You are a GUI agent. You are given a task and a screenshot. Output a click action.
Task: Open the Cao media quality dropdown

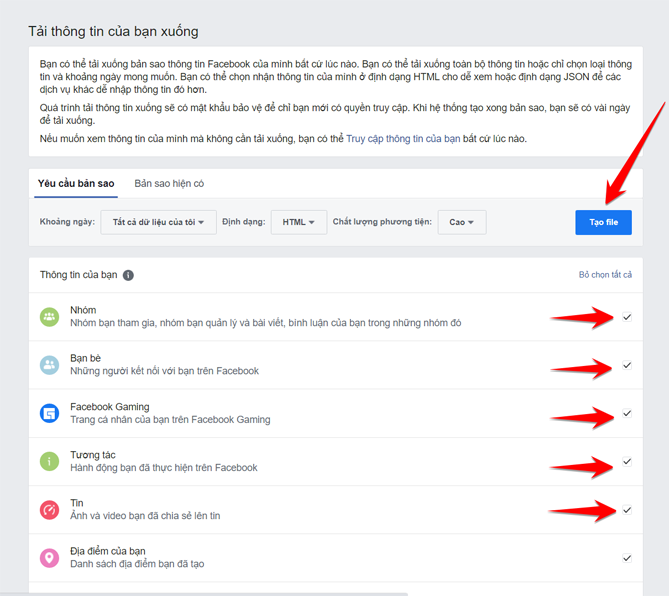(462, 222)
